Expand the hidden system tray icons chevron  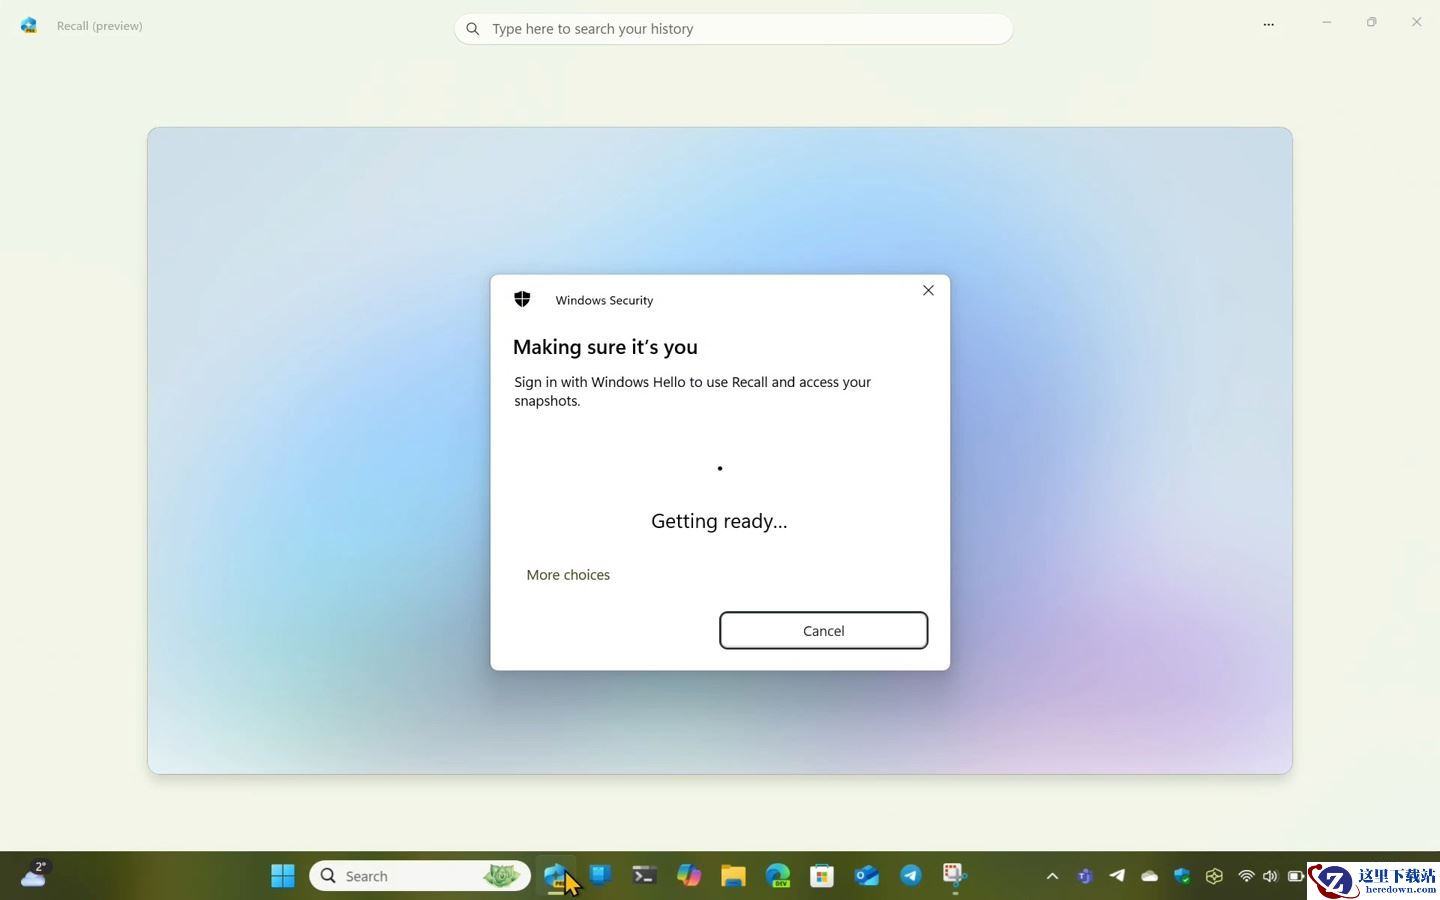pyautogui.click(x=1052, y=876)
